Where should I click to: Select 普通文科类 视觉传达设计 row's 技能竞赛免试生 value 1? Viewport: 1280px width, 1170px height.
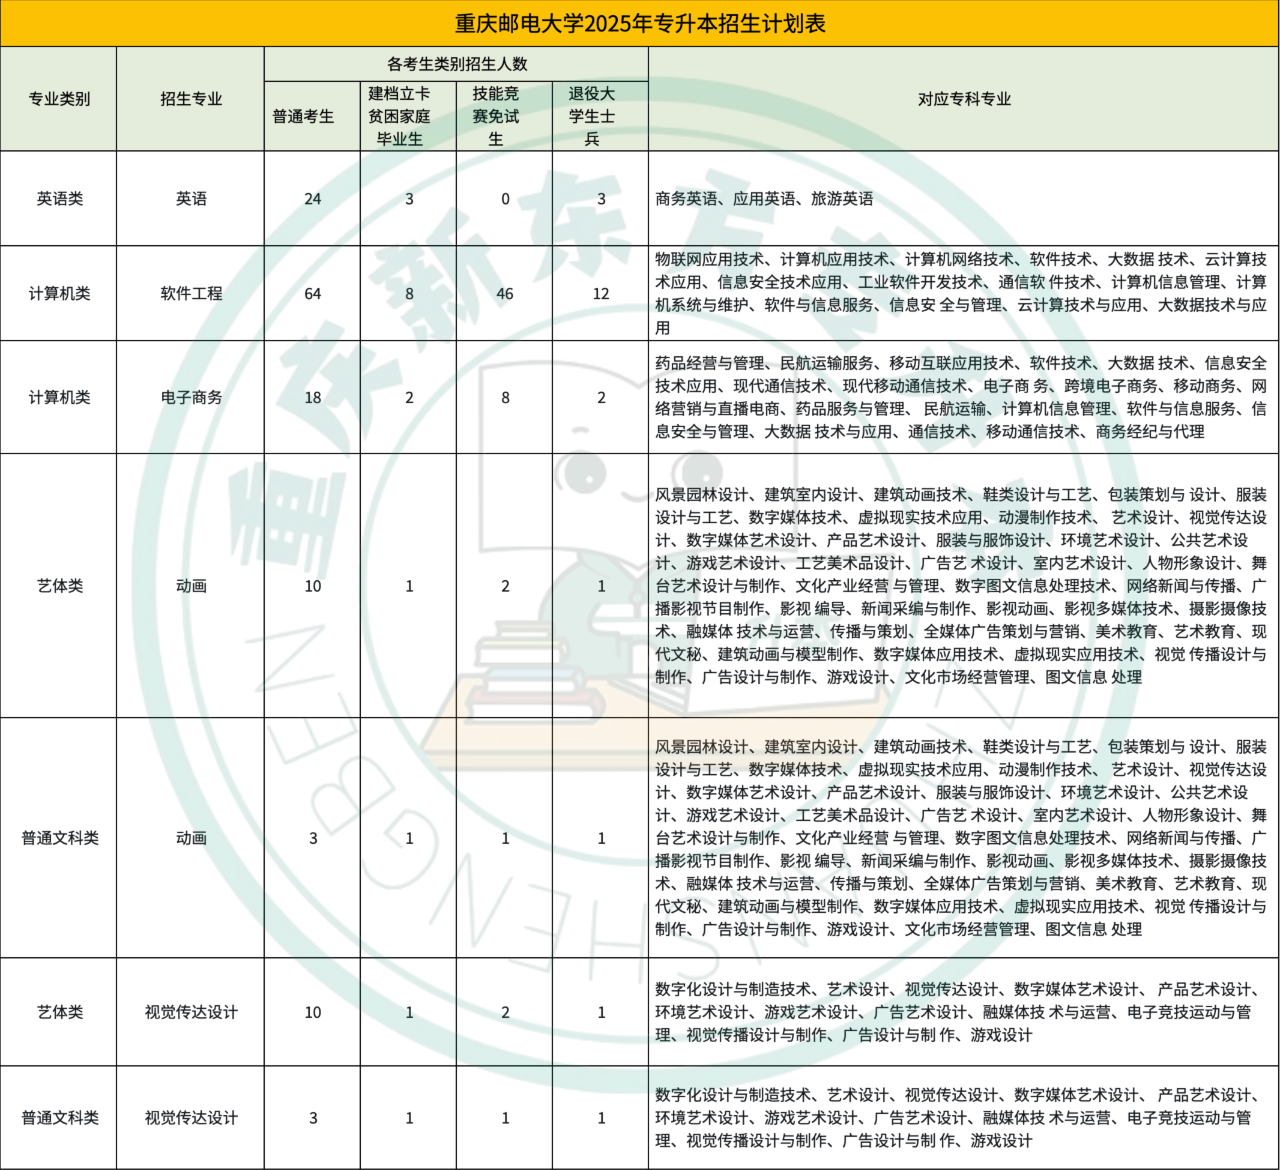point(505,1118)
